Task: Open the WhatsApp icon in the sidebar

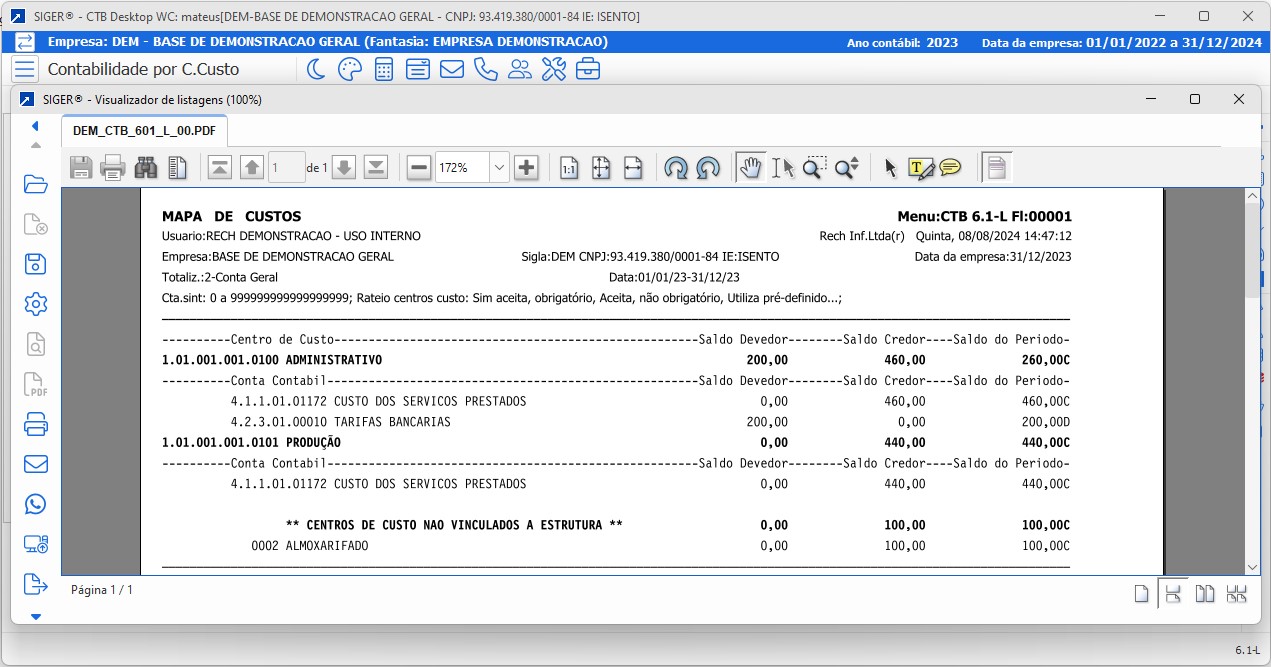Action: click(x=35, y=505)
